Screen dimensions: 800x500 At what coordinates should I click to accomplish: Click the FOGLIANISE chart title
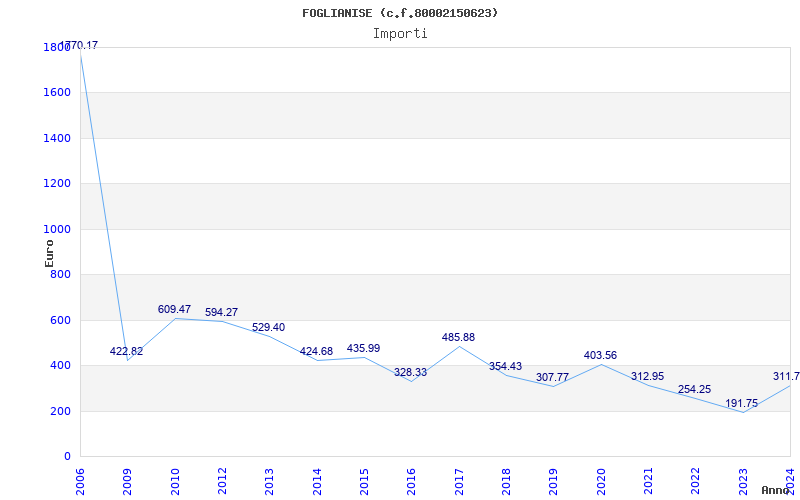pos(400,13)
